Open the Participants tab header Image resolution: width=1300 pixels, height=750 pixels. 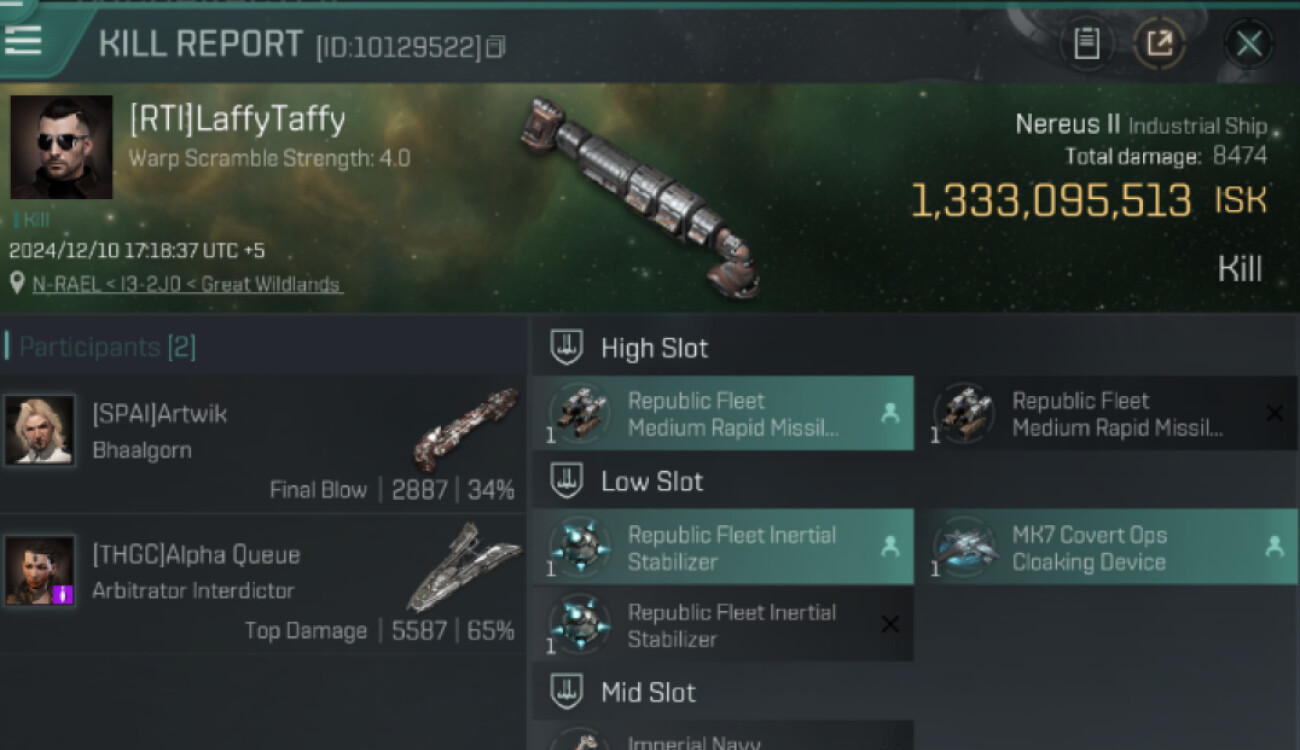(107, 347)
